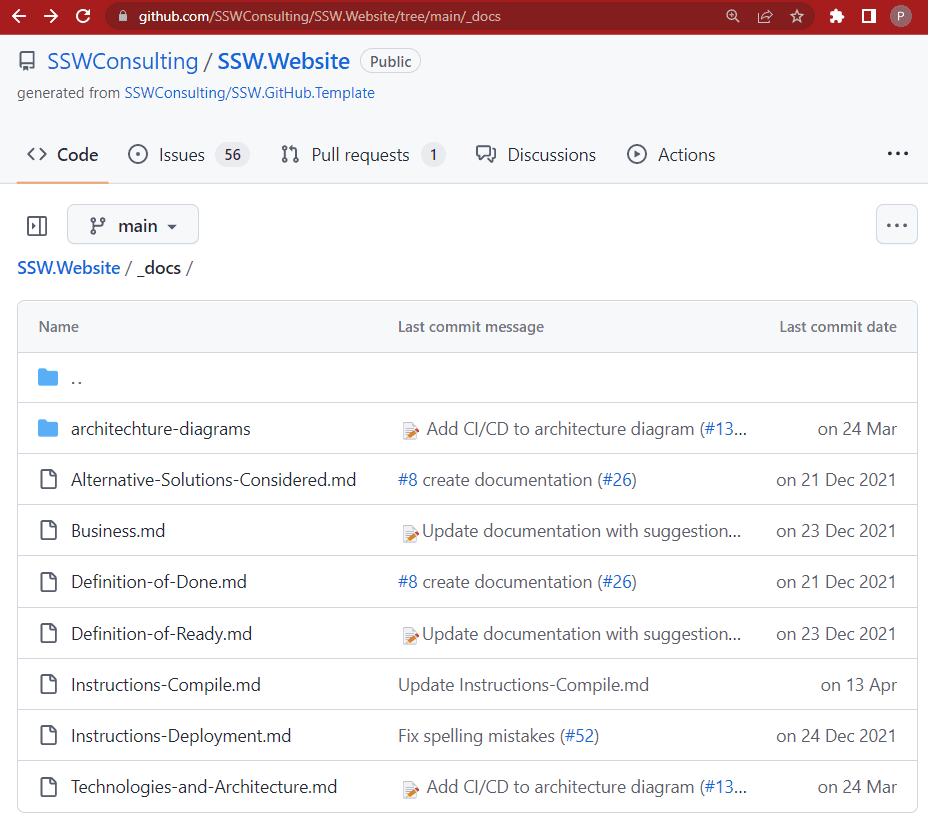Click the share page icon in address bar
This screenshot has width=928, height=825.
click(x=765, y=16)
